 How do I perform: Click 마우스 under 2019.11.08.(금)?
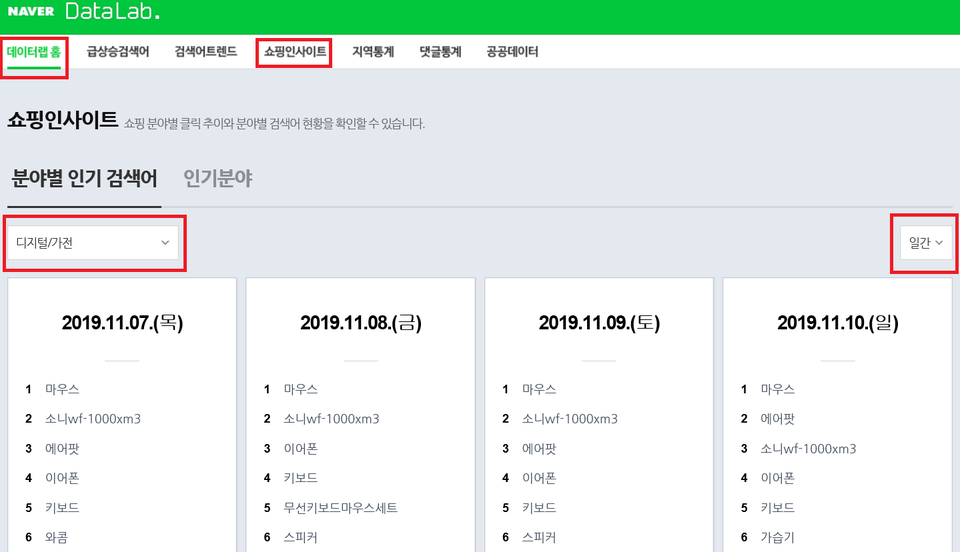coord(301,389)
